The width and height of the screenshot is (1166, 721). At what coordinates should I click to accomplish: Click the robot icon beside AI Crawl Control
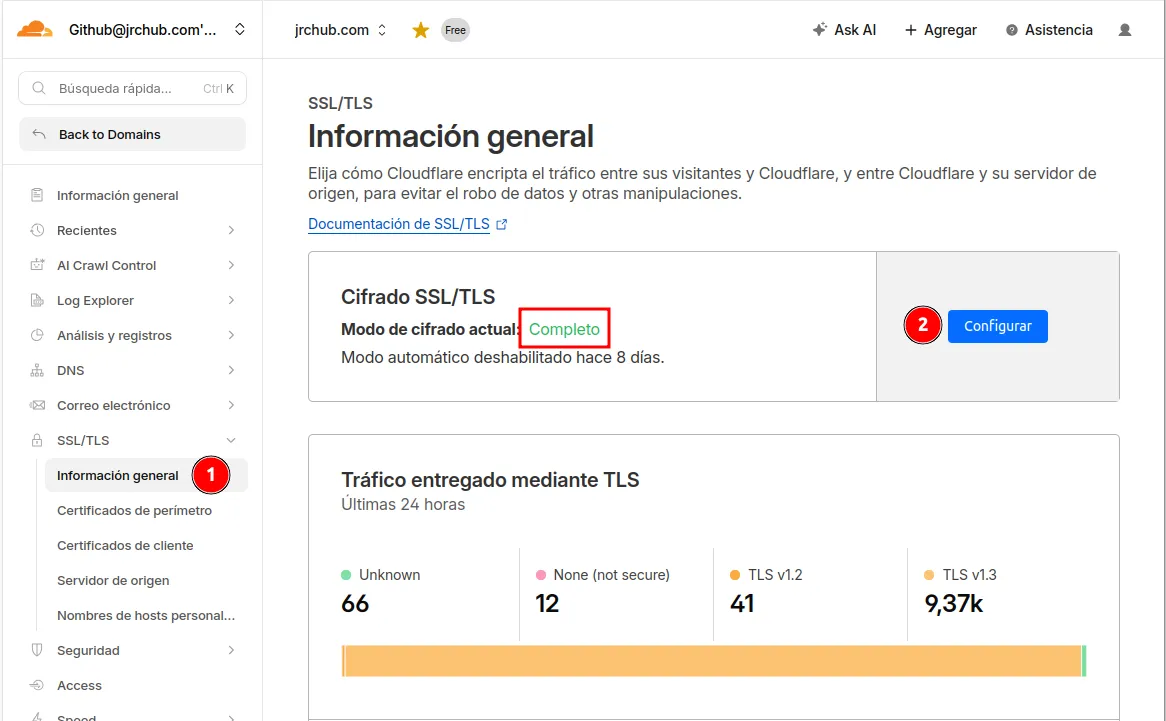point(36,265)
